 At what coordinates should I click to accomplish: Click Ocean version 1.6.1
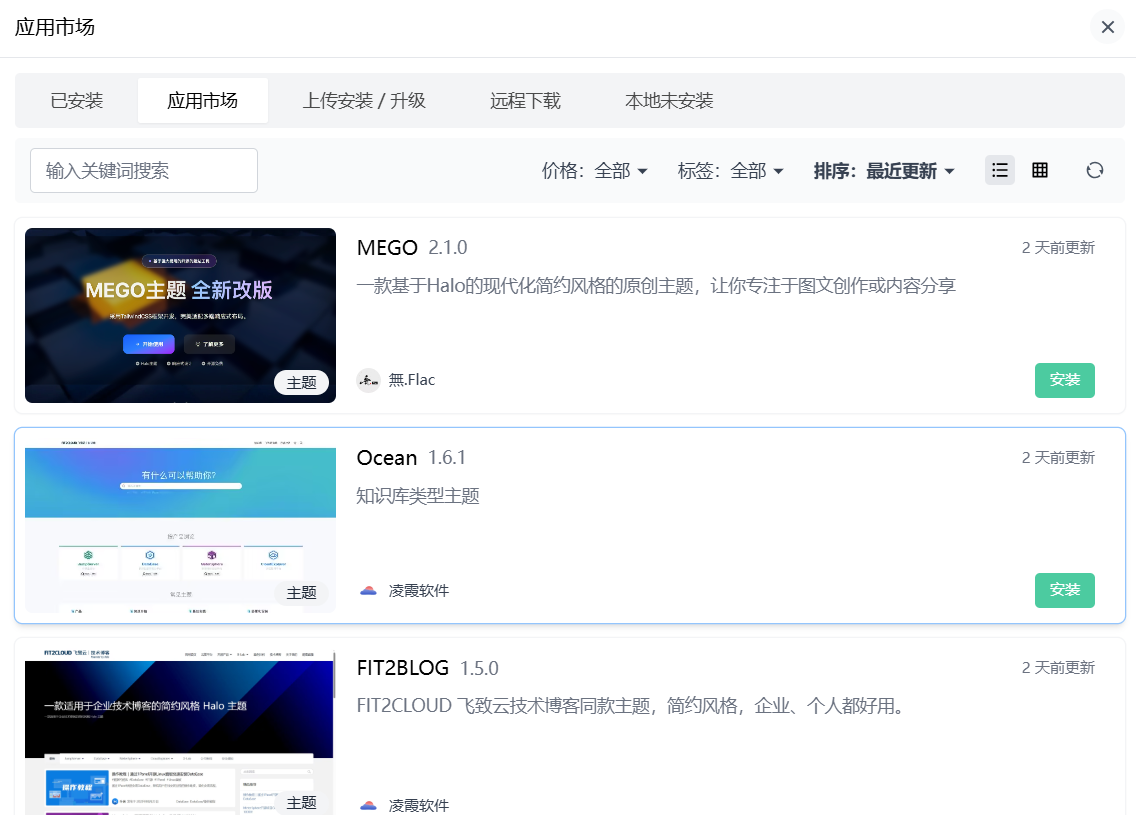click(447, 458)
